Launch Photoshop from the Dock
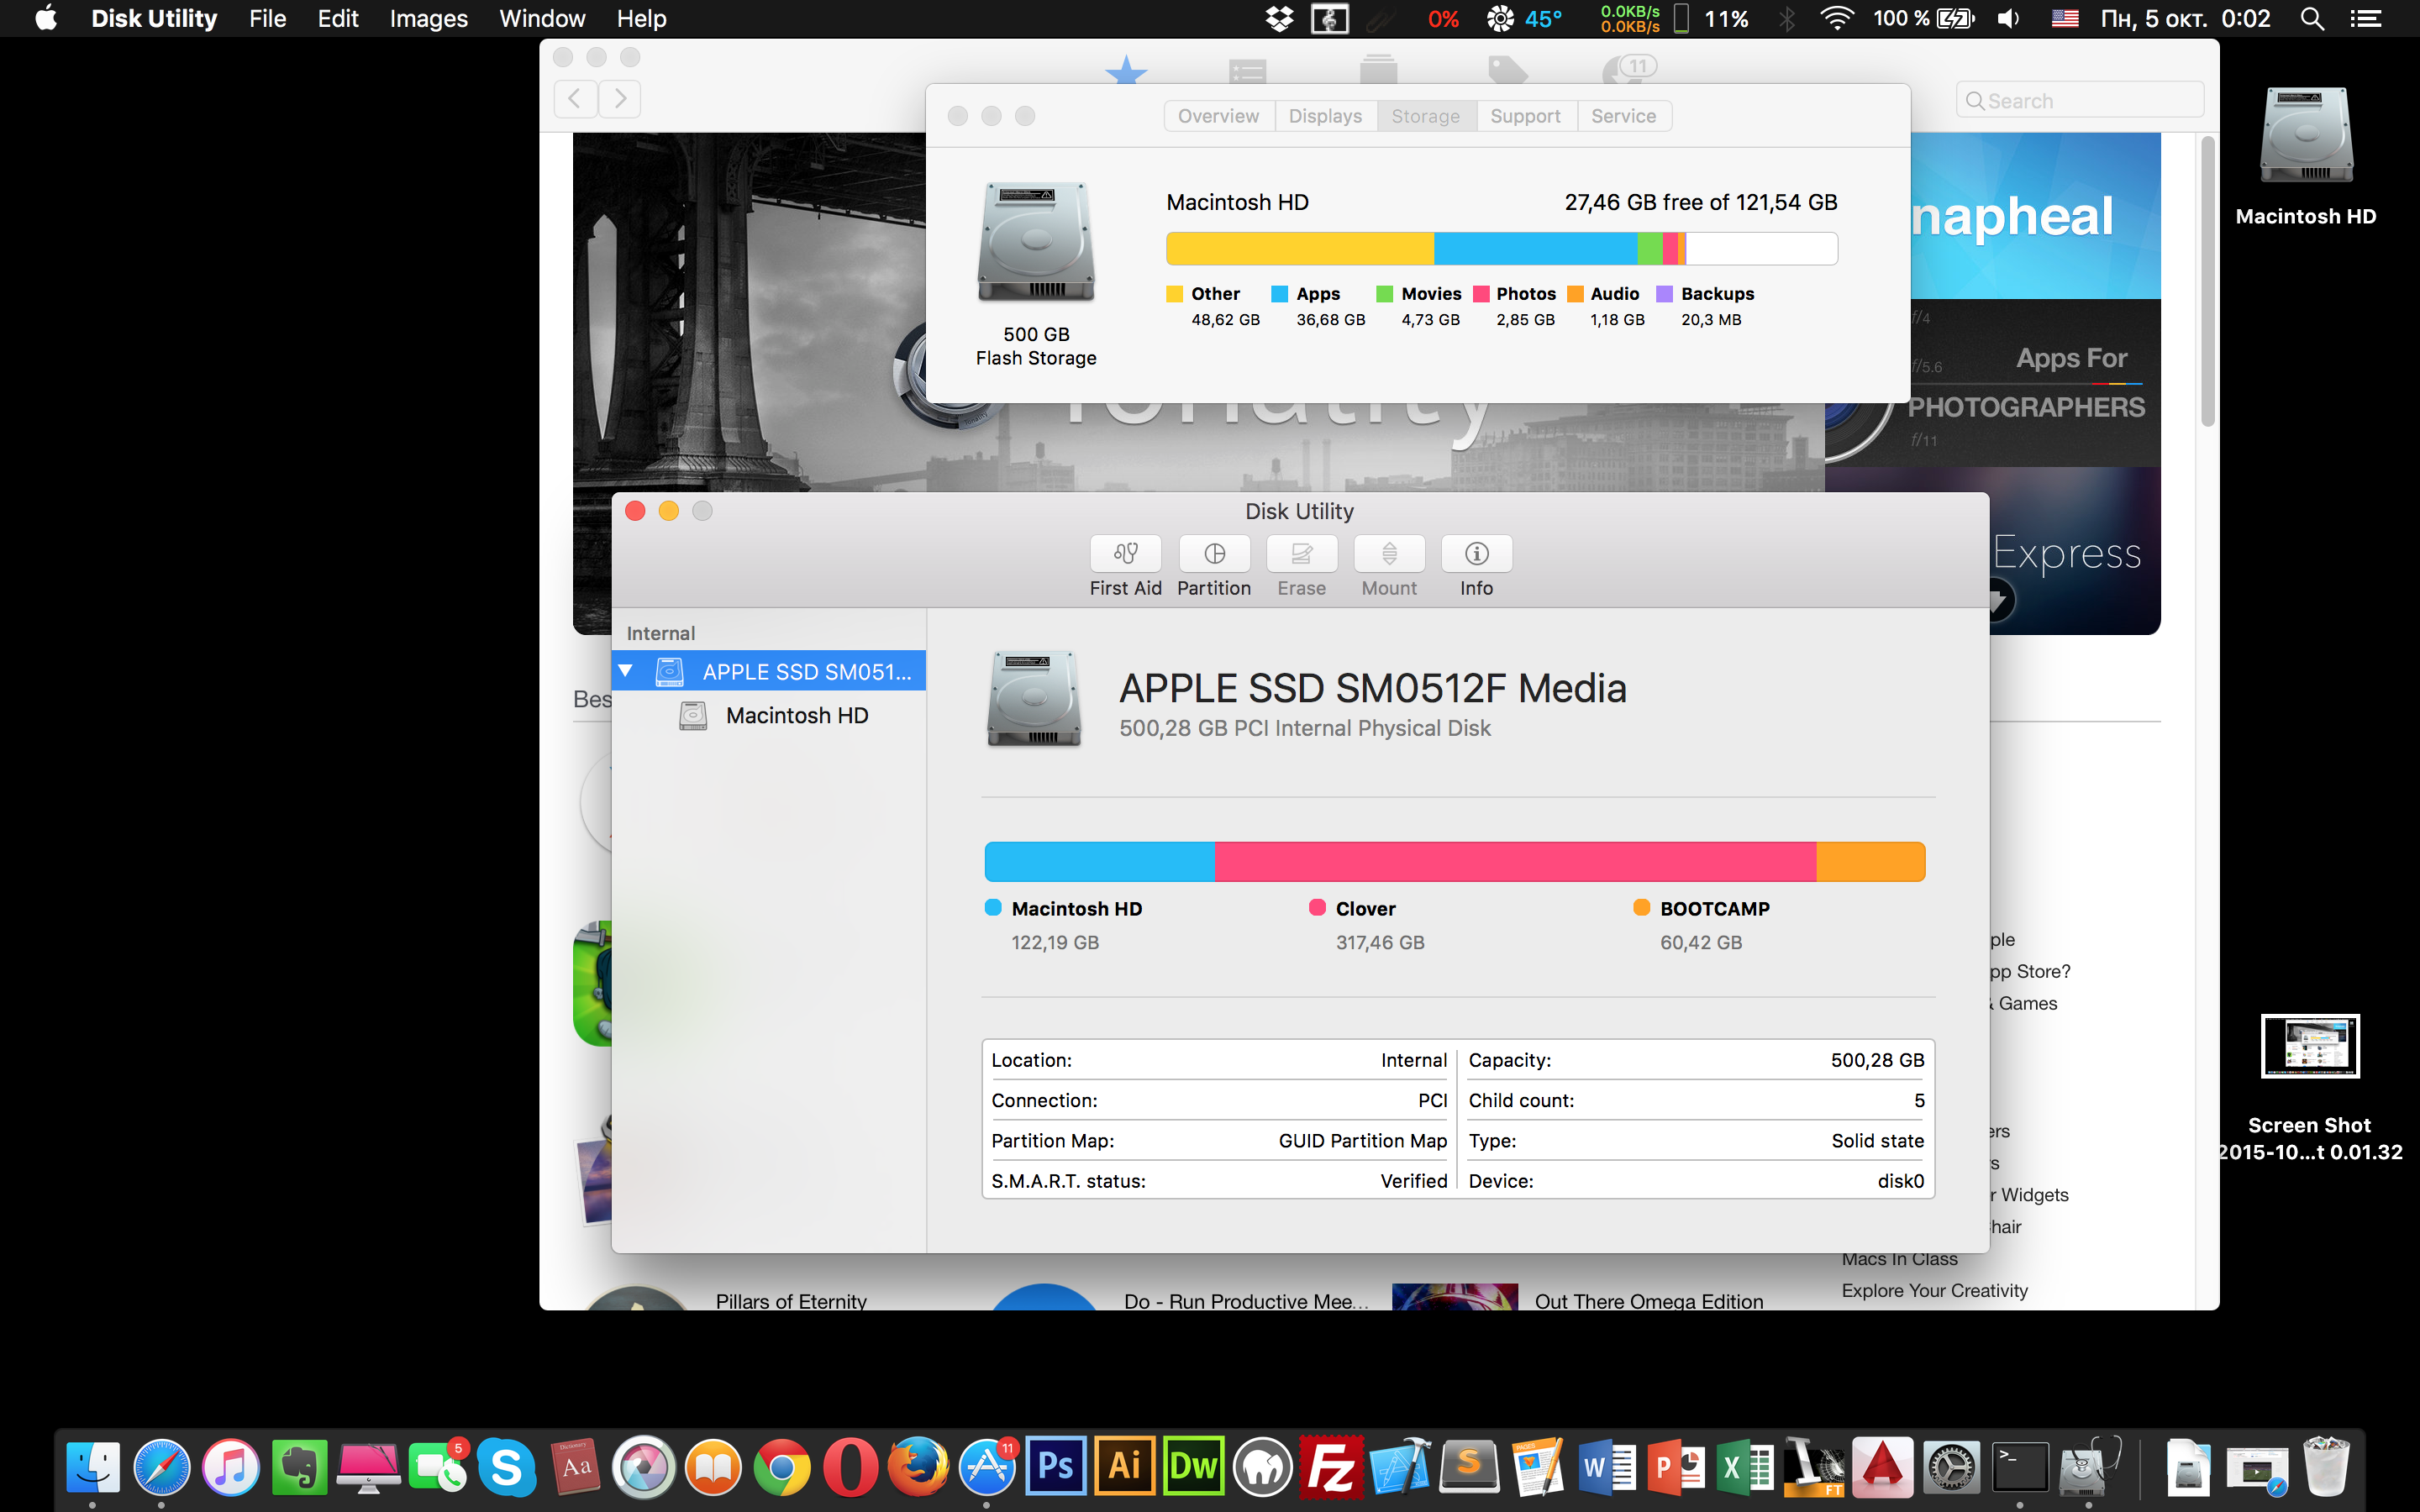 point(1056,1467)
